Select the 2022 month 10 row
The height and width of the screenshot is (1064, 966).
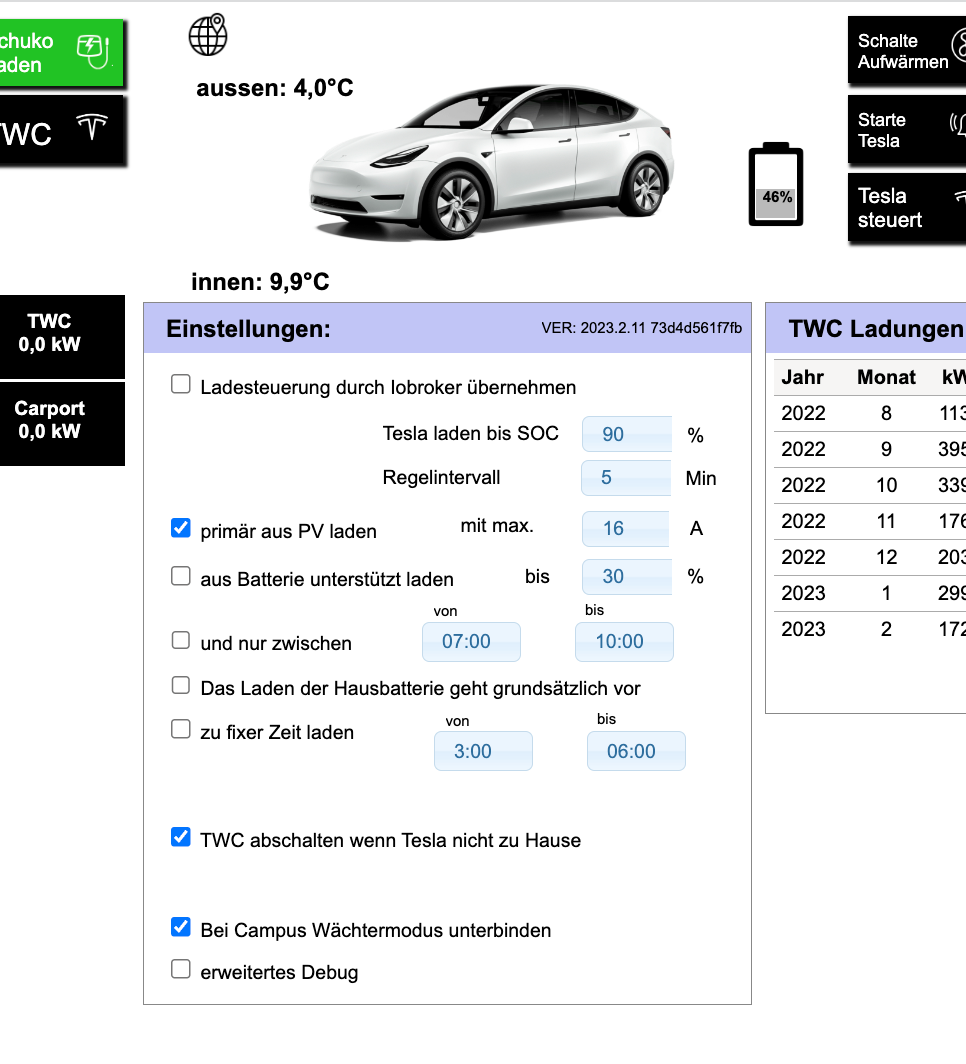click(870, 485)
